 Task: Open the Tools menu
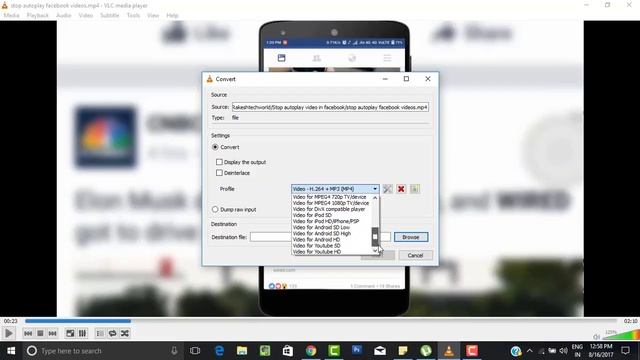(133, 15)
